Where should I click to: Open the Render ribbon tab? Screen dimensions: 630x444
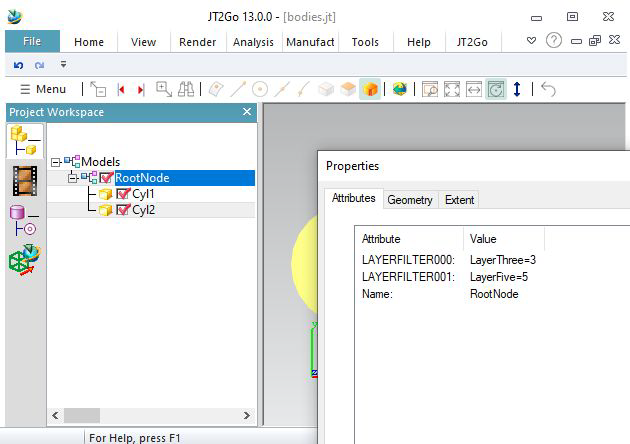(197, 42)
